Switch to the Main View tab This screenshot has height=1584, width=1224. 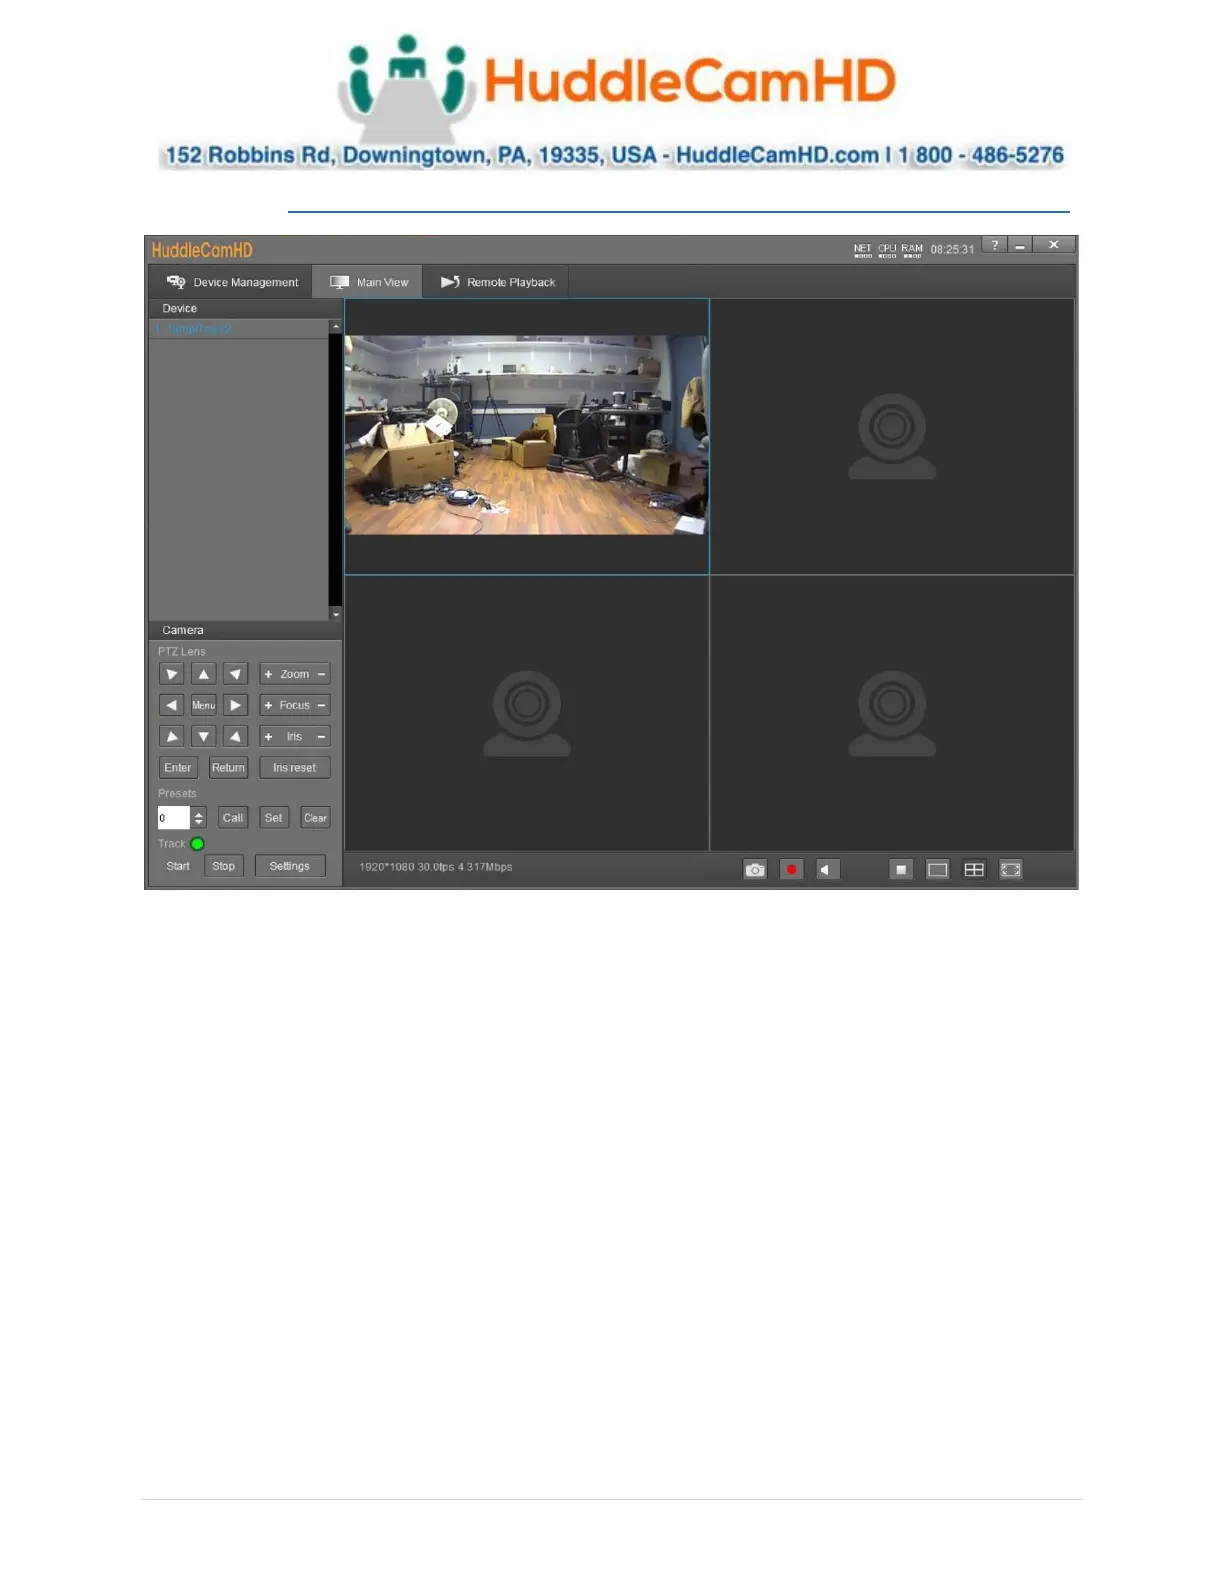368,282
